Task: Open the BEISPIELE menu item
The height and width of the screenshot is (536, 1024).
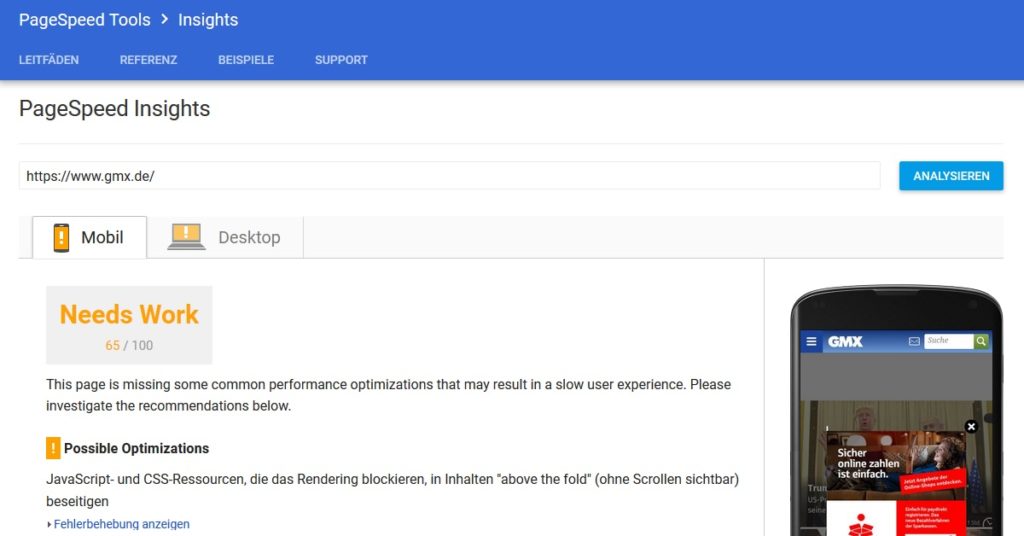Action: pos(246,59)
